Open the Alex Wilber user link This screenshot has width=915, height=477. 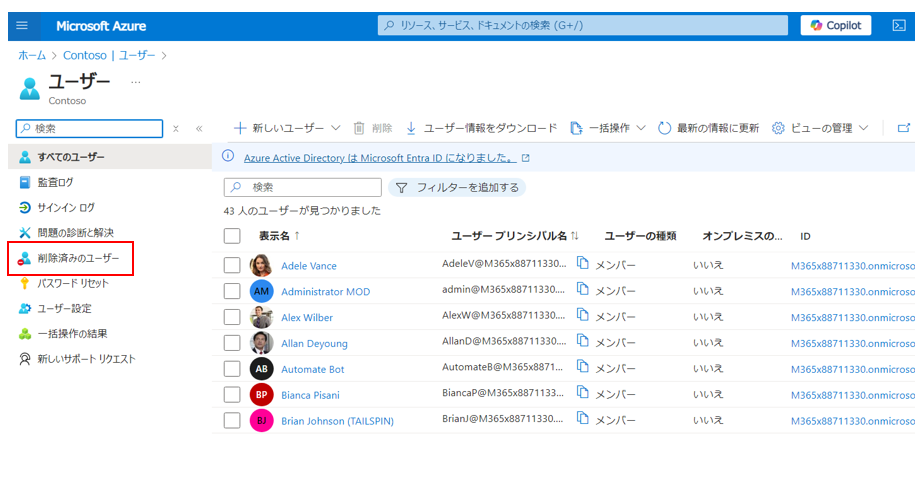[307, 318]
